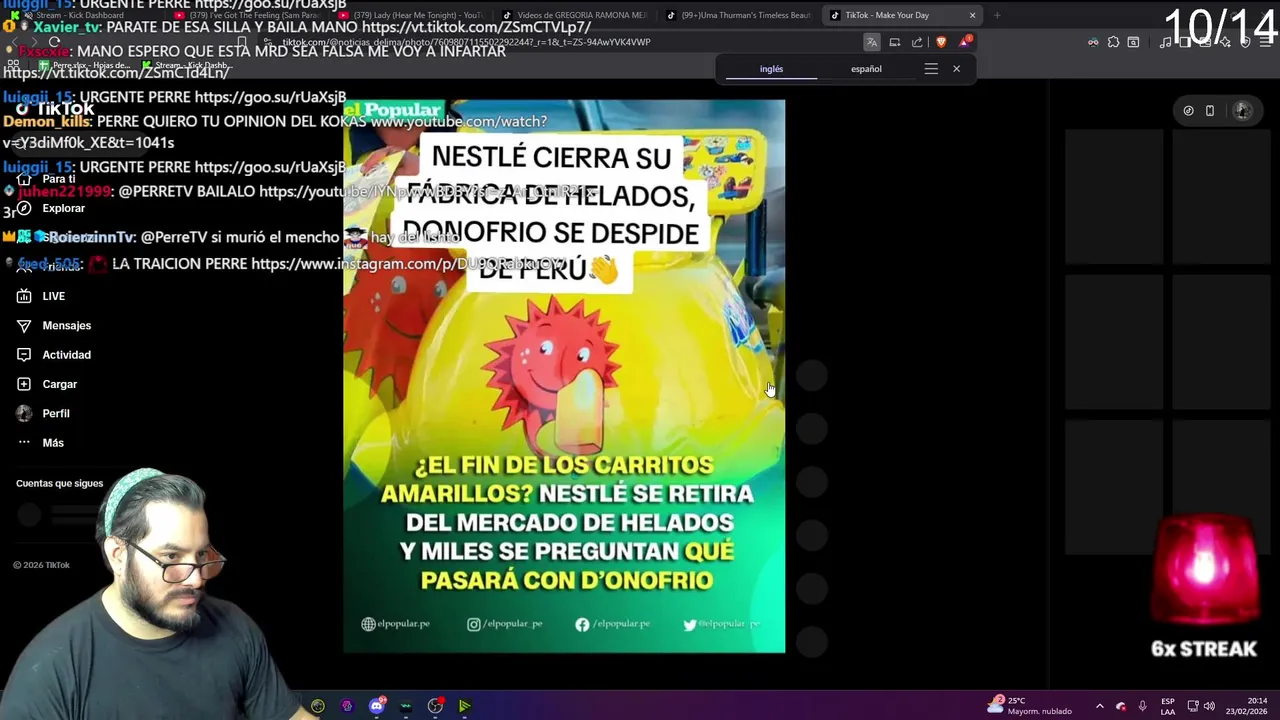
Task: Open translate popup options menu
Action: (x=931, y=69)
